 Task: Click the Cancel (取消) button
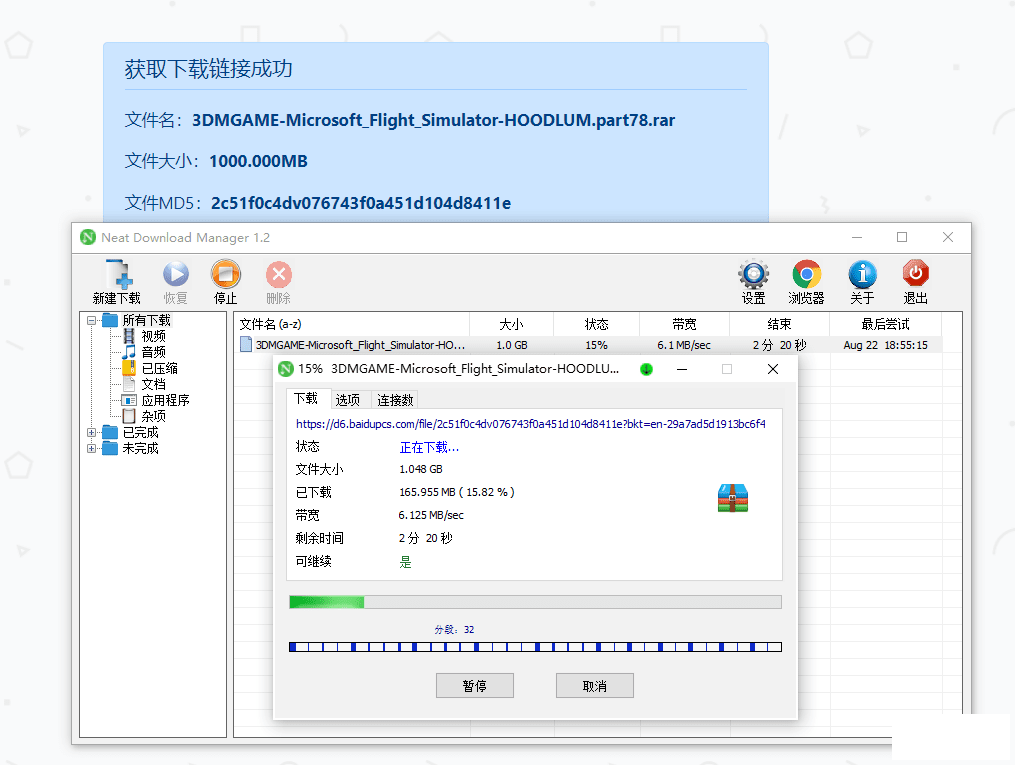(x=594, y=686)
